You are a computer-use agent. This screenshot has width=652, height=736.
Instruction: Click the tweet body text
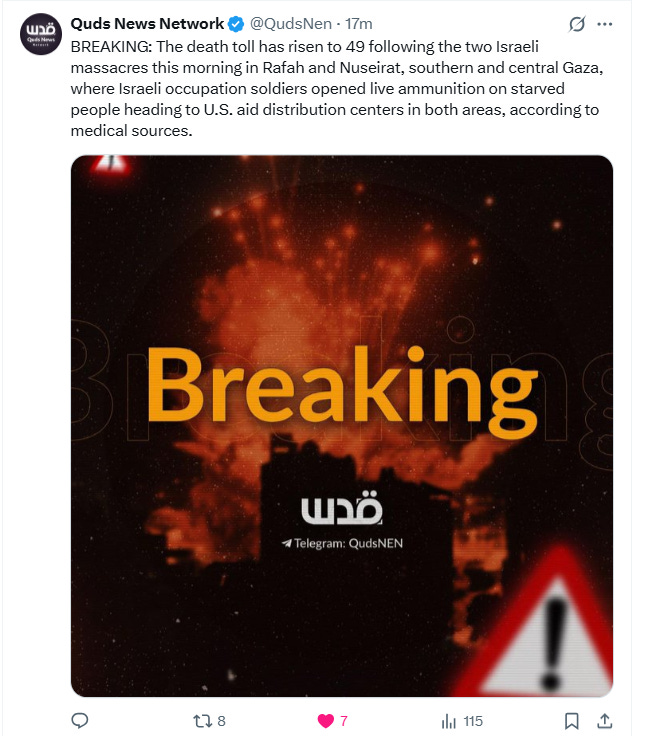(336, 89)
